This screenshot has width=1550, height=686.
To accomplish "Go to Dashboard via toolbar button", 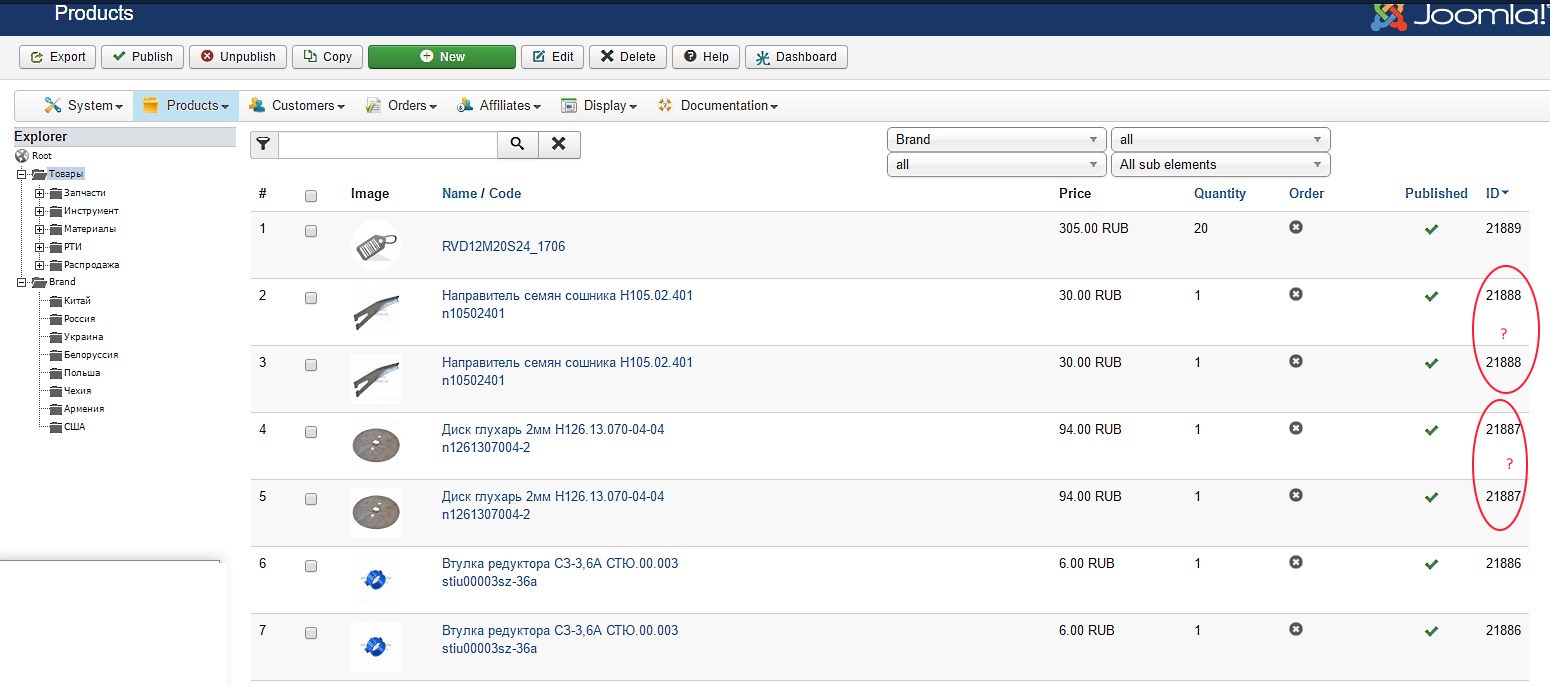I will tap(796, 57).
